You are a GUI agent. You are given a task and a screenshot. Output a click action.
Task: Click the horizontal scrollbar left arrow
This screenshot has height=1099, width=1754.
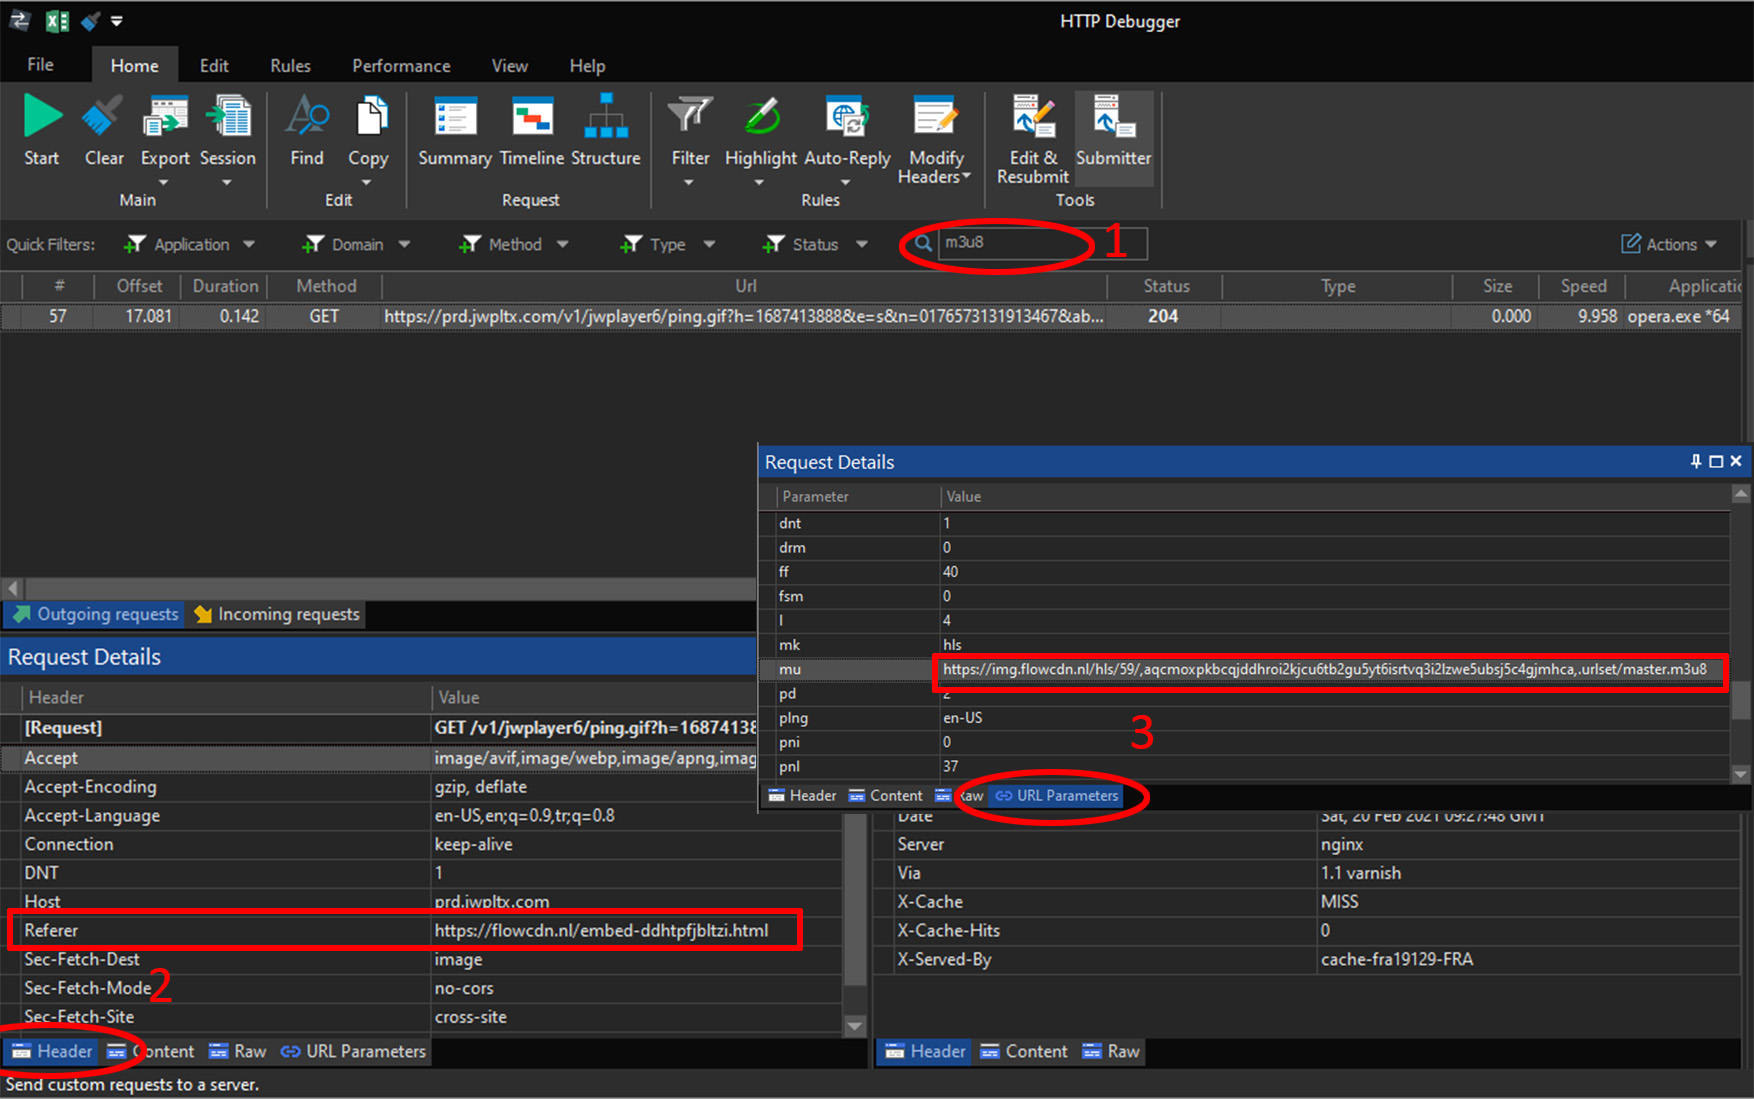(x=13, y=588)
